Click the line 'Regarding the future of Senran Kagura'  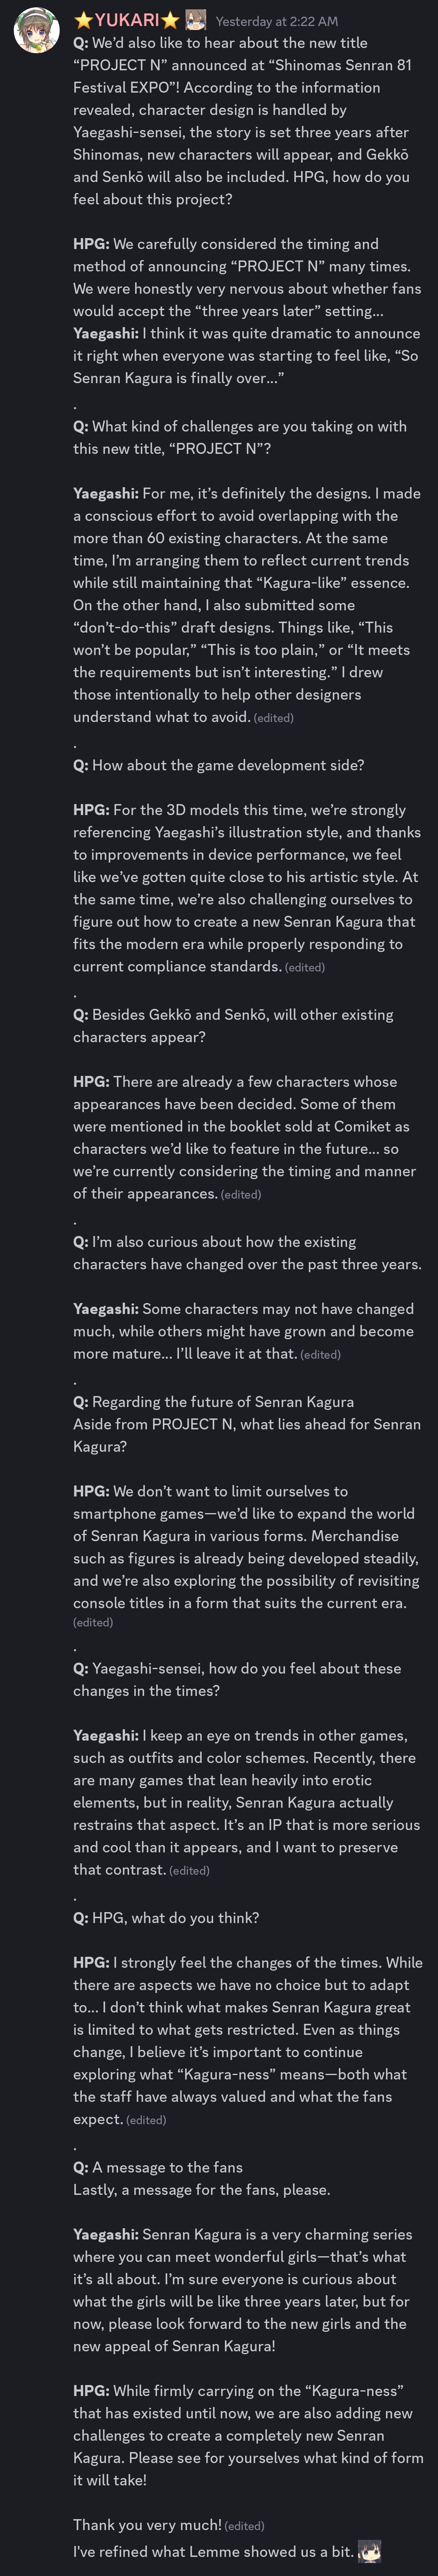[x=213, y=1402]
